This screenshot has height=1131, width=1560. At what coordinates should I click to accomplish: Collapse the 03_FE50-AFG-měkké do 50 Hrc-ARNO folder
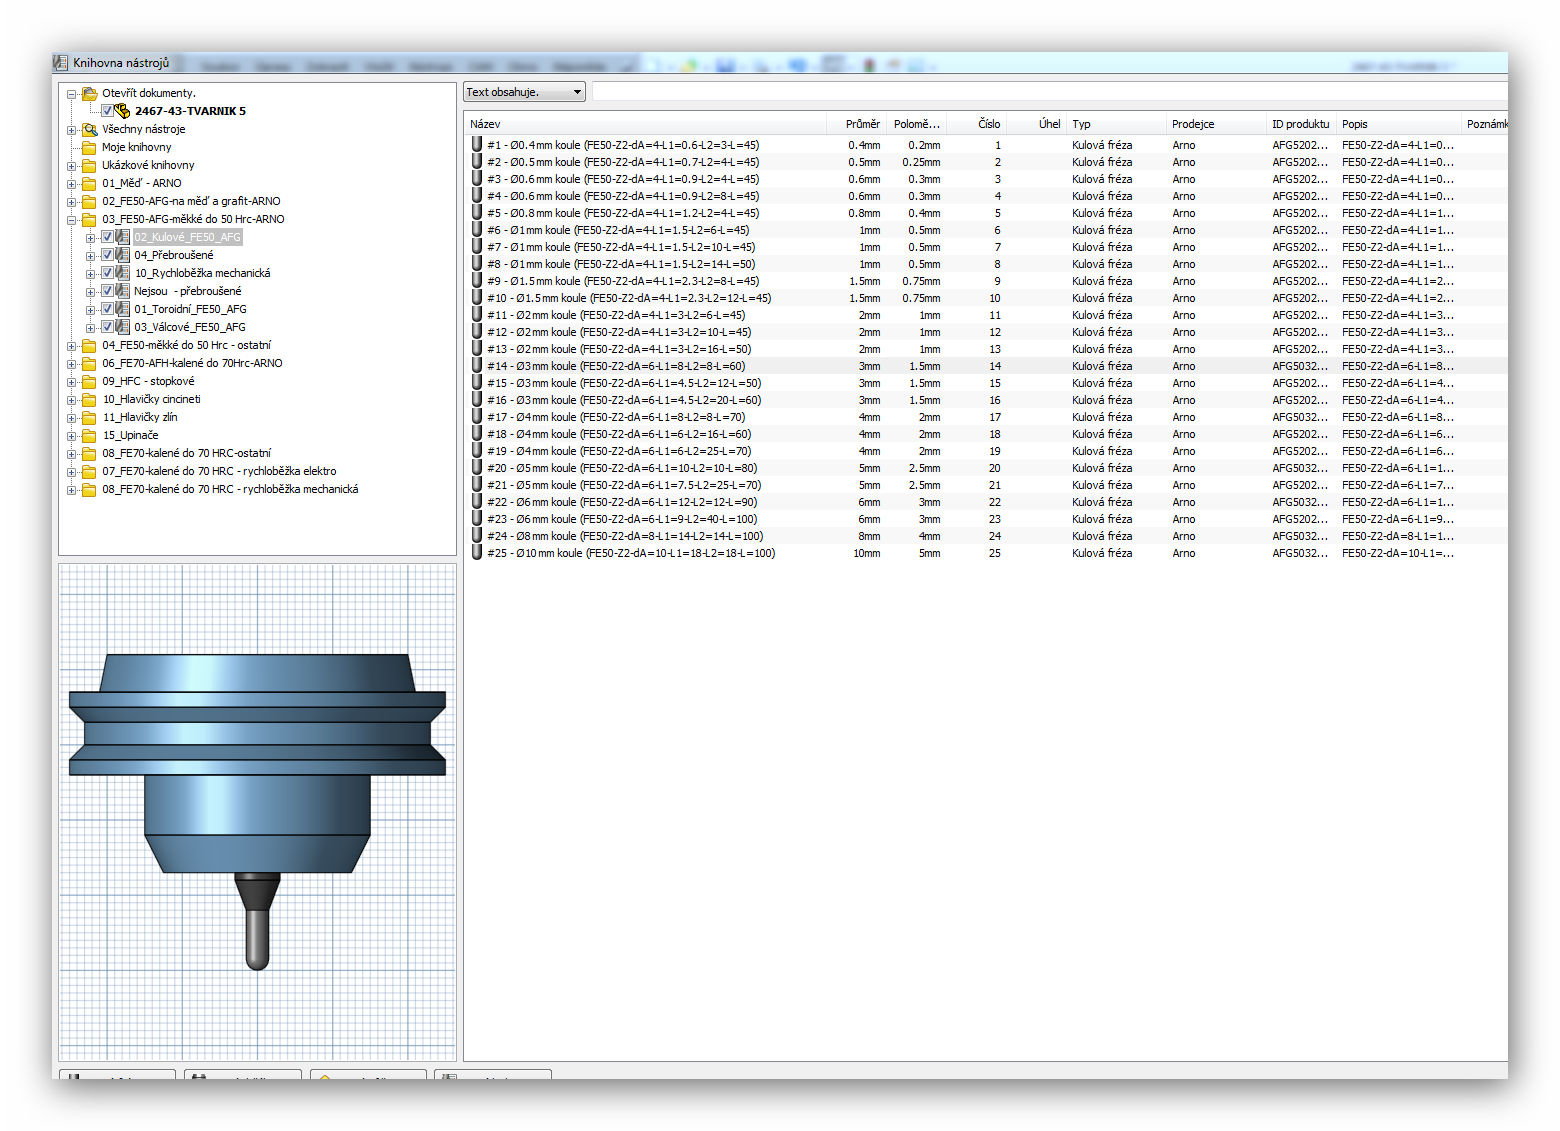(x=72, y=219)
